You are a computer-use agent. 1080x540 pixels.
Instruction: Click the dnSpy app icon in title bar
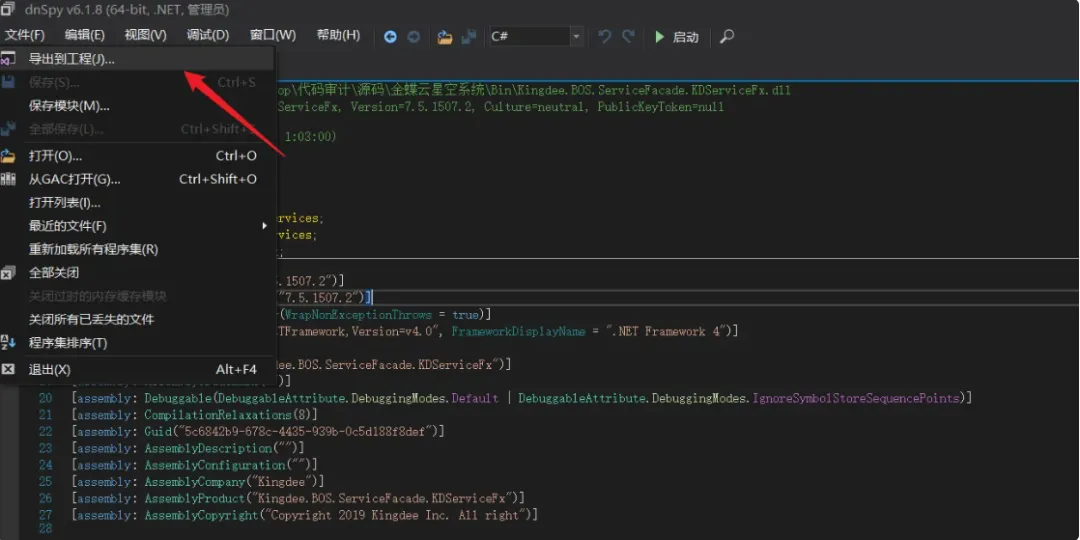7,10
